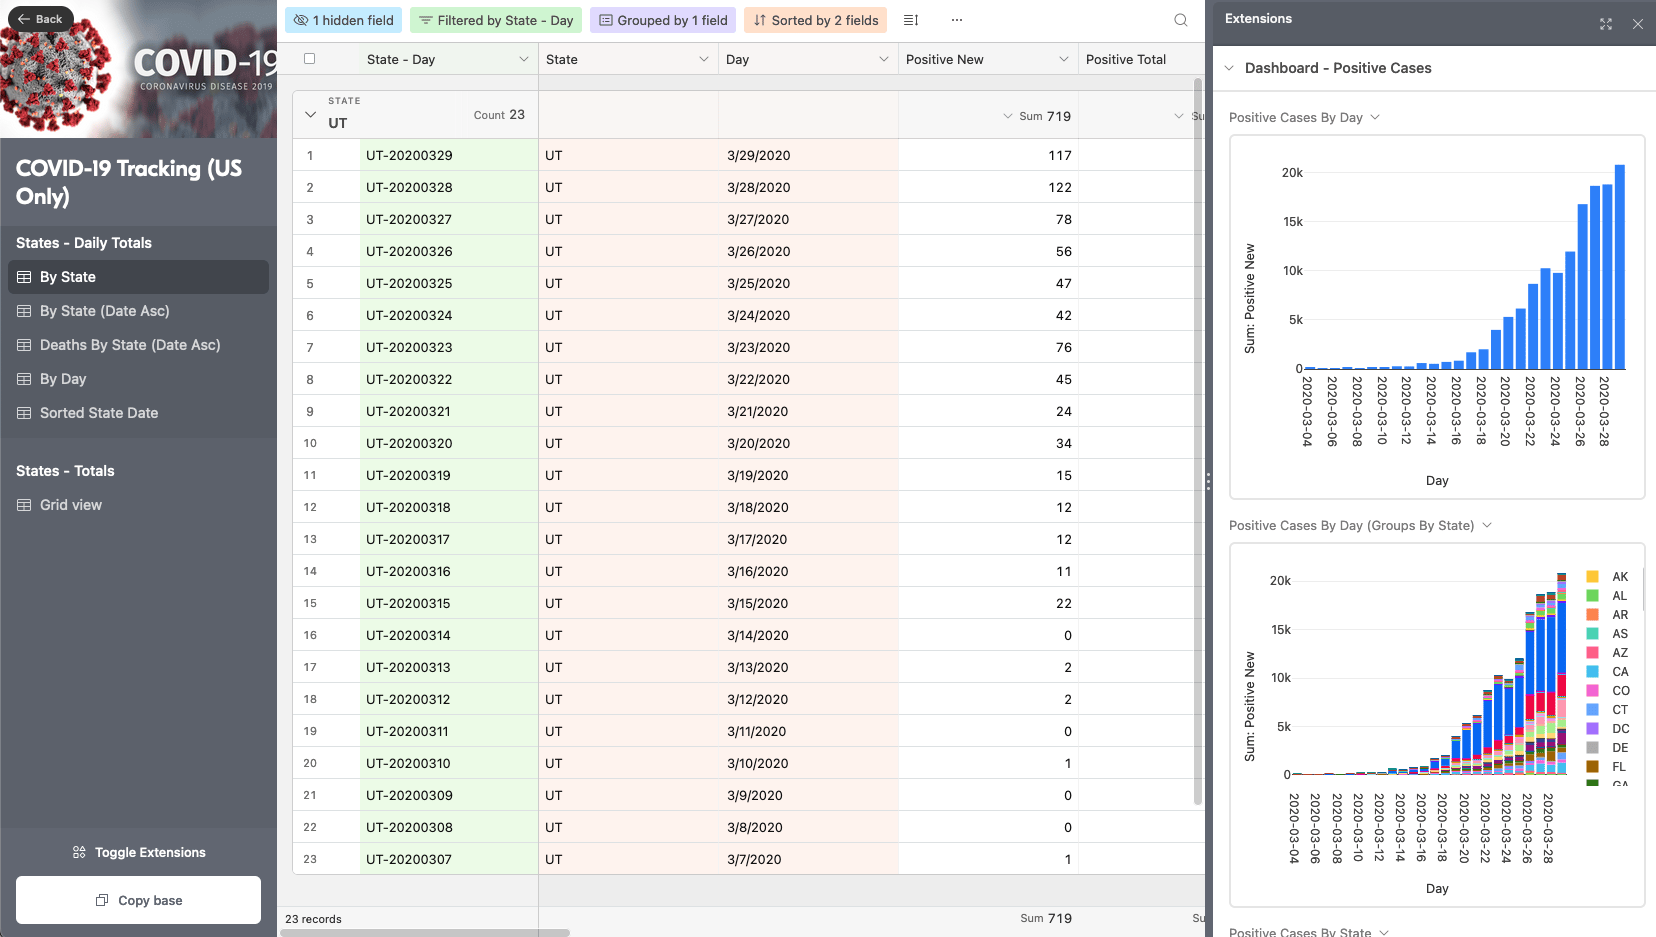
Task: Open Sorted by 2 fields options
Action: [x=815, y=20]
